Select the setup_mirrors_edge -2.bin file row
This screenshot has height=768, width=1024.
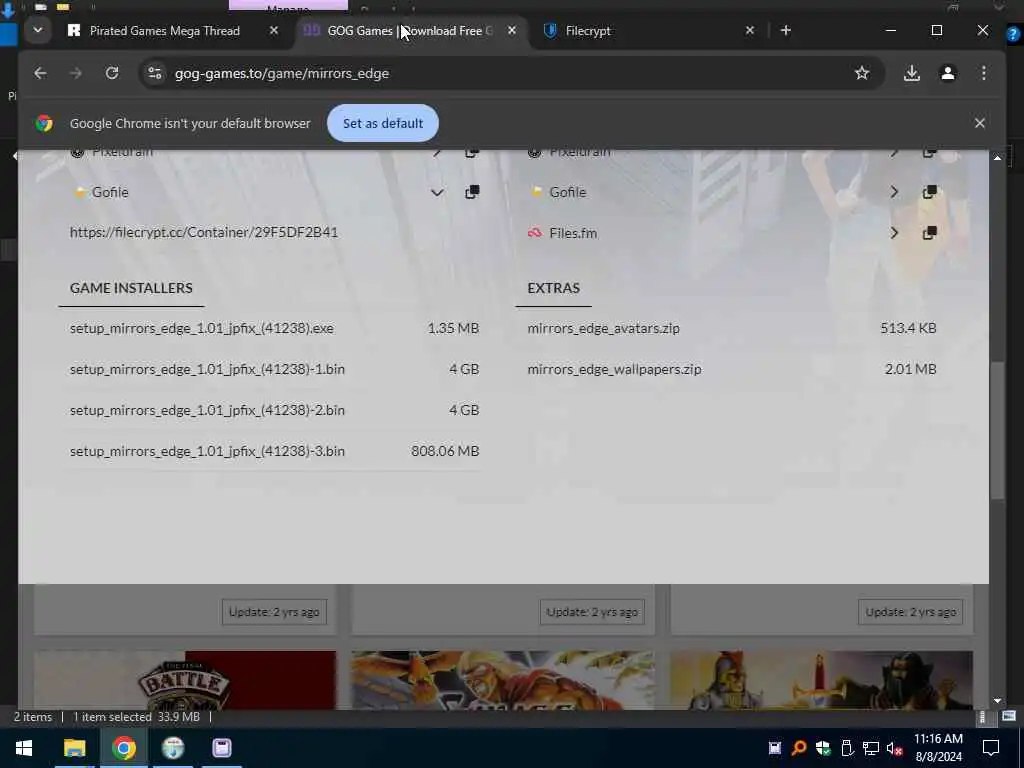pyautogui.click(x=274, y=410)
